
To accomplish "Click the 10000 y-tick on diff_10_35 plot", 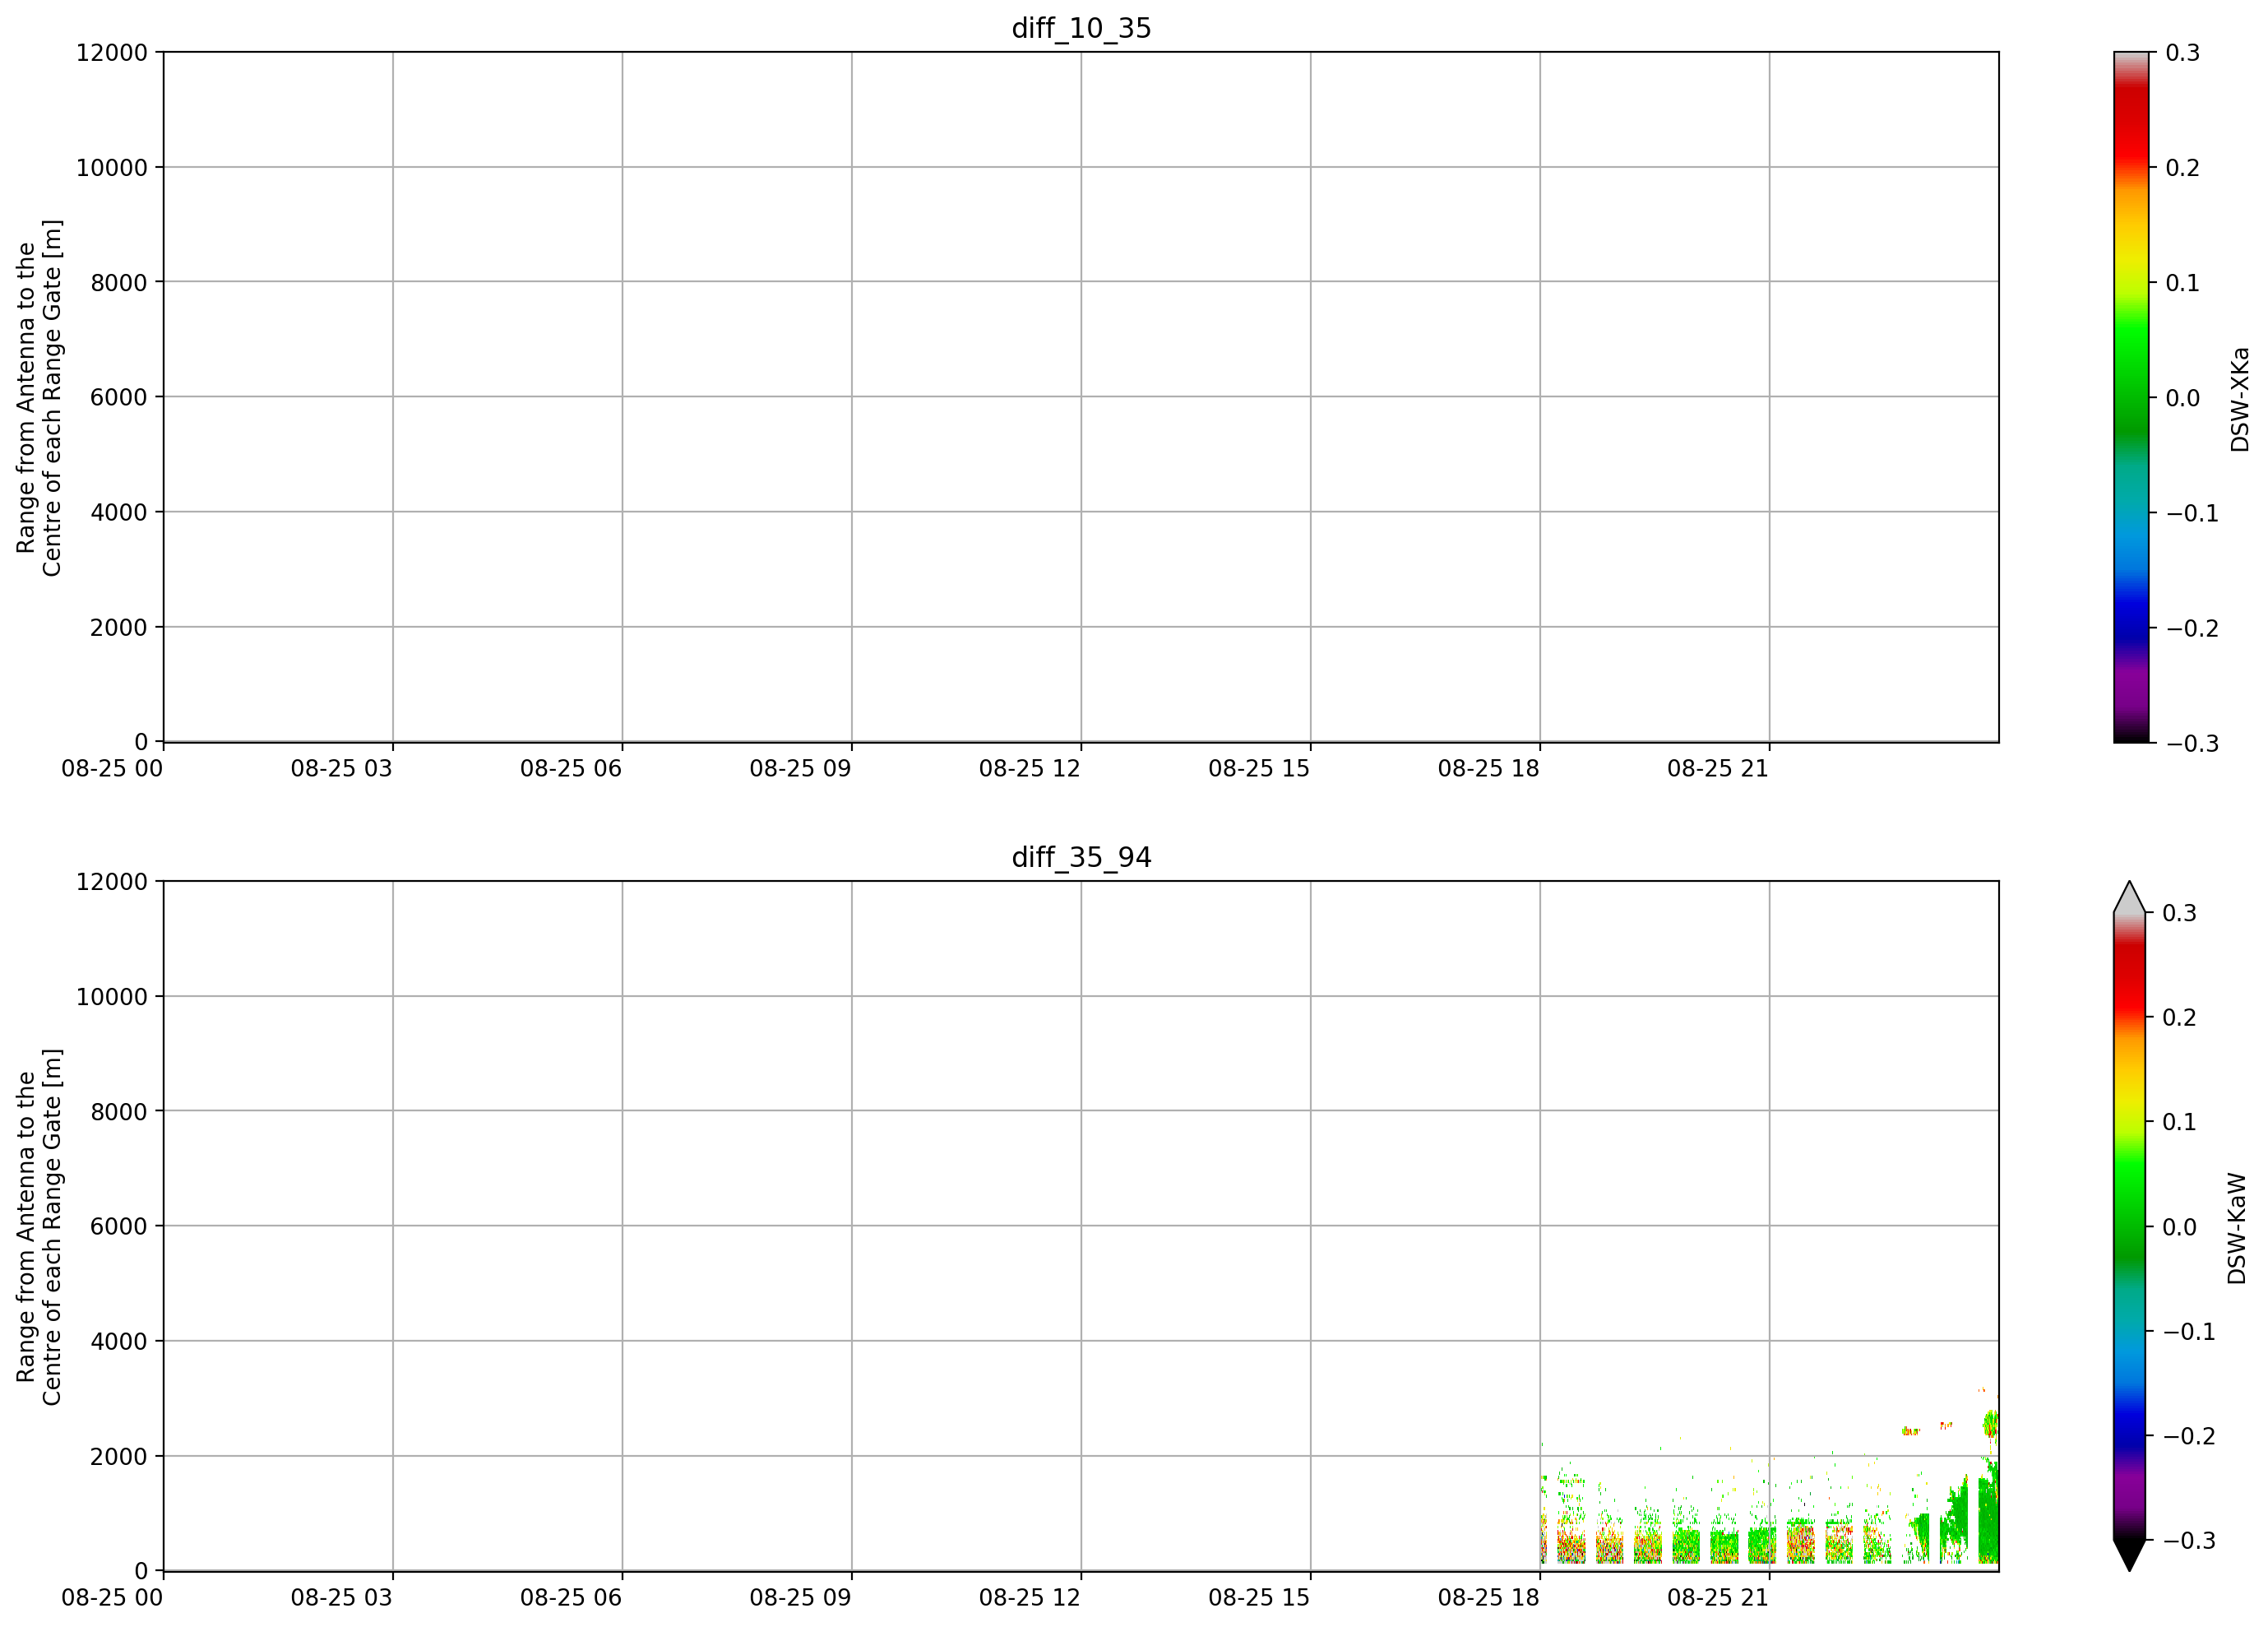I will [112, 168].
